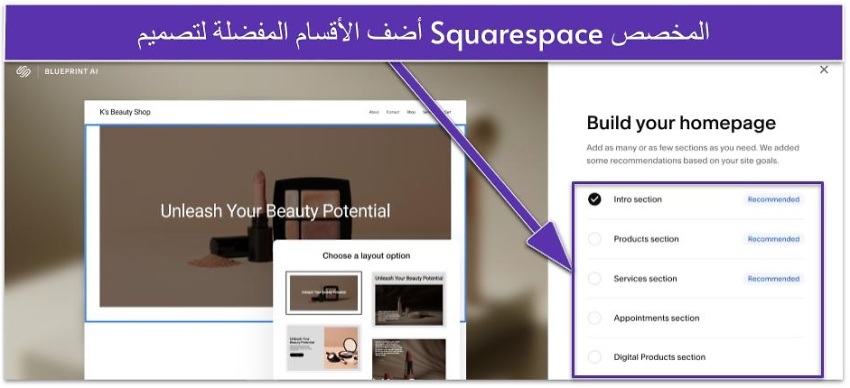Enable the Services section option
850x388 pixels.
(x=595, y=279)
